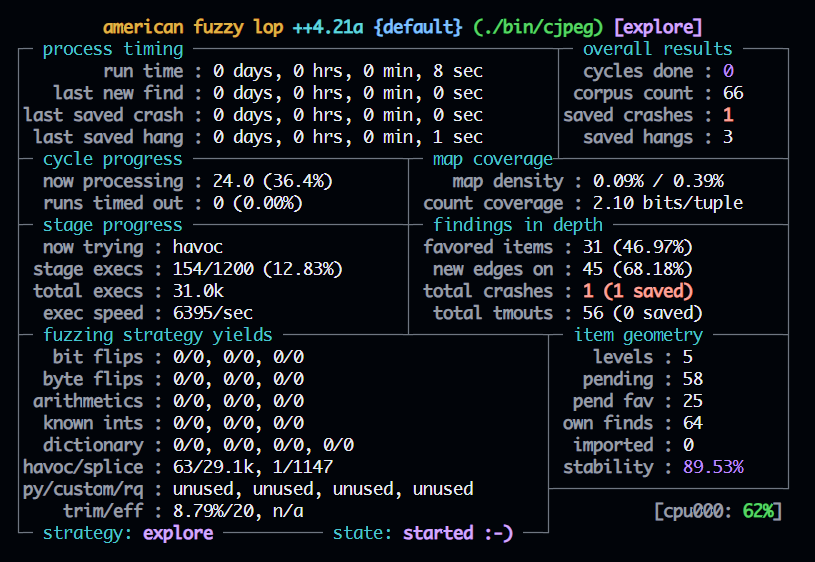Screen dimensions: 815x562
Task: Click the 'item geometry' section header
Action: [638, 335]
